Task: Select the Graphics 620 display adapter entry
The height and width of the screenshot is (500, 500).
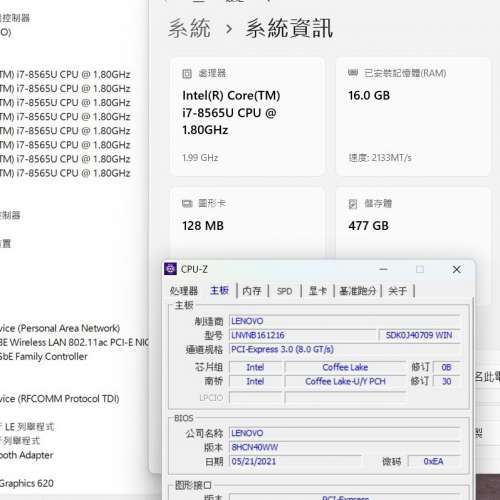Action: [x=27, y=483]
